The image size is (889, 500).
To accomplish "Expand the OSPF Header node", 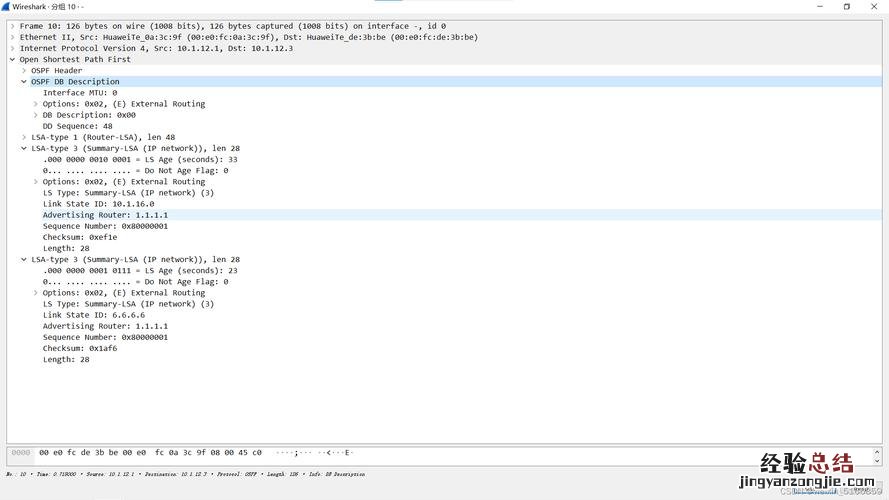I will [24, 71].
